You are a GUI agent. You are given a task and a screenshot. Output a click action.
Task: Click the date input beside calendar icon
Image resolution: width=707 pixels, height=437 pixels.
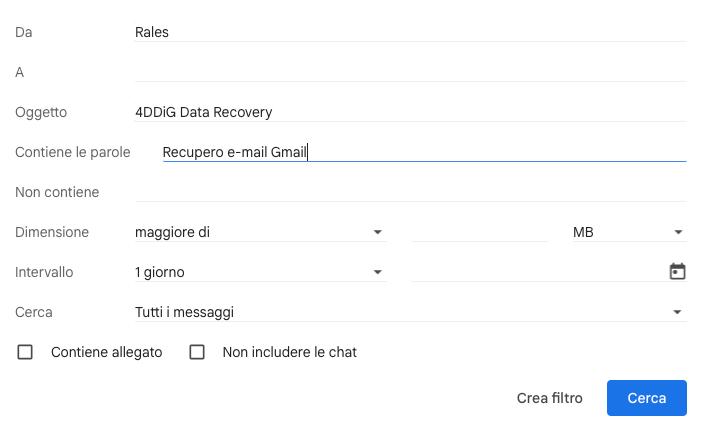[539, 272]
